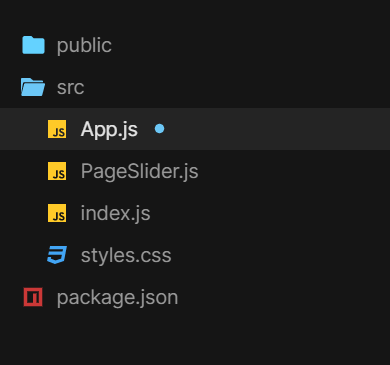Click the red npm icon beside package.json
The width and height of the screenshot is (390, 365).
33,297
